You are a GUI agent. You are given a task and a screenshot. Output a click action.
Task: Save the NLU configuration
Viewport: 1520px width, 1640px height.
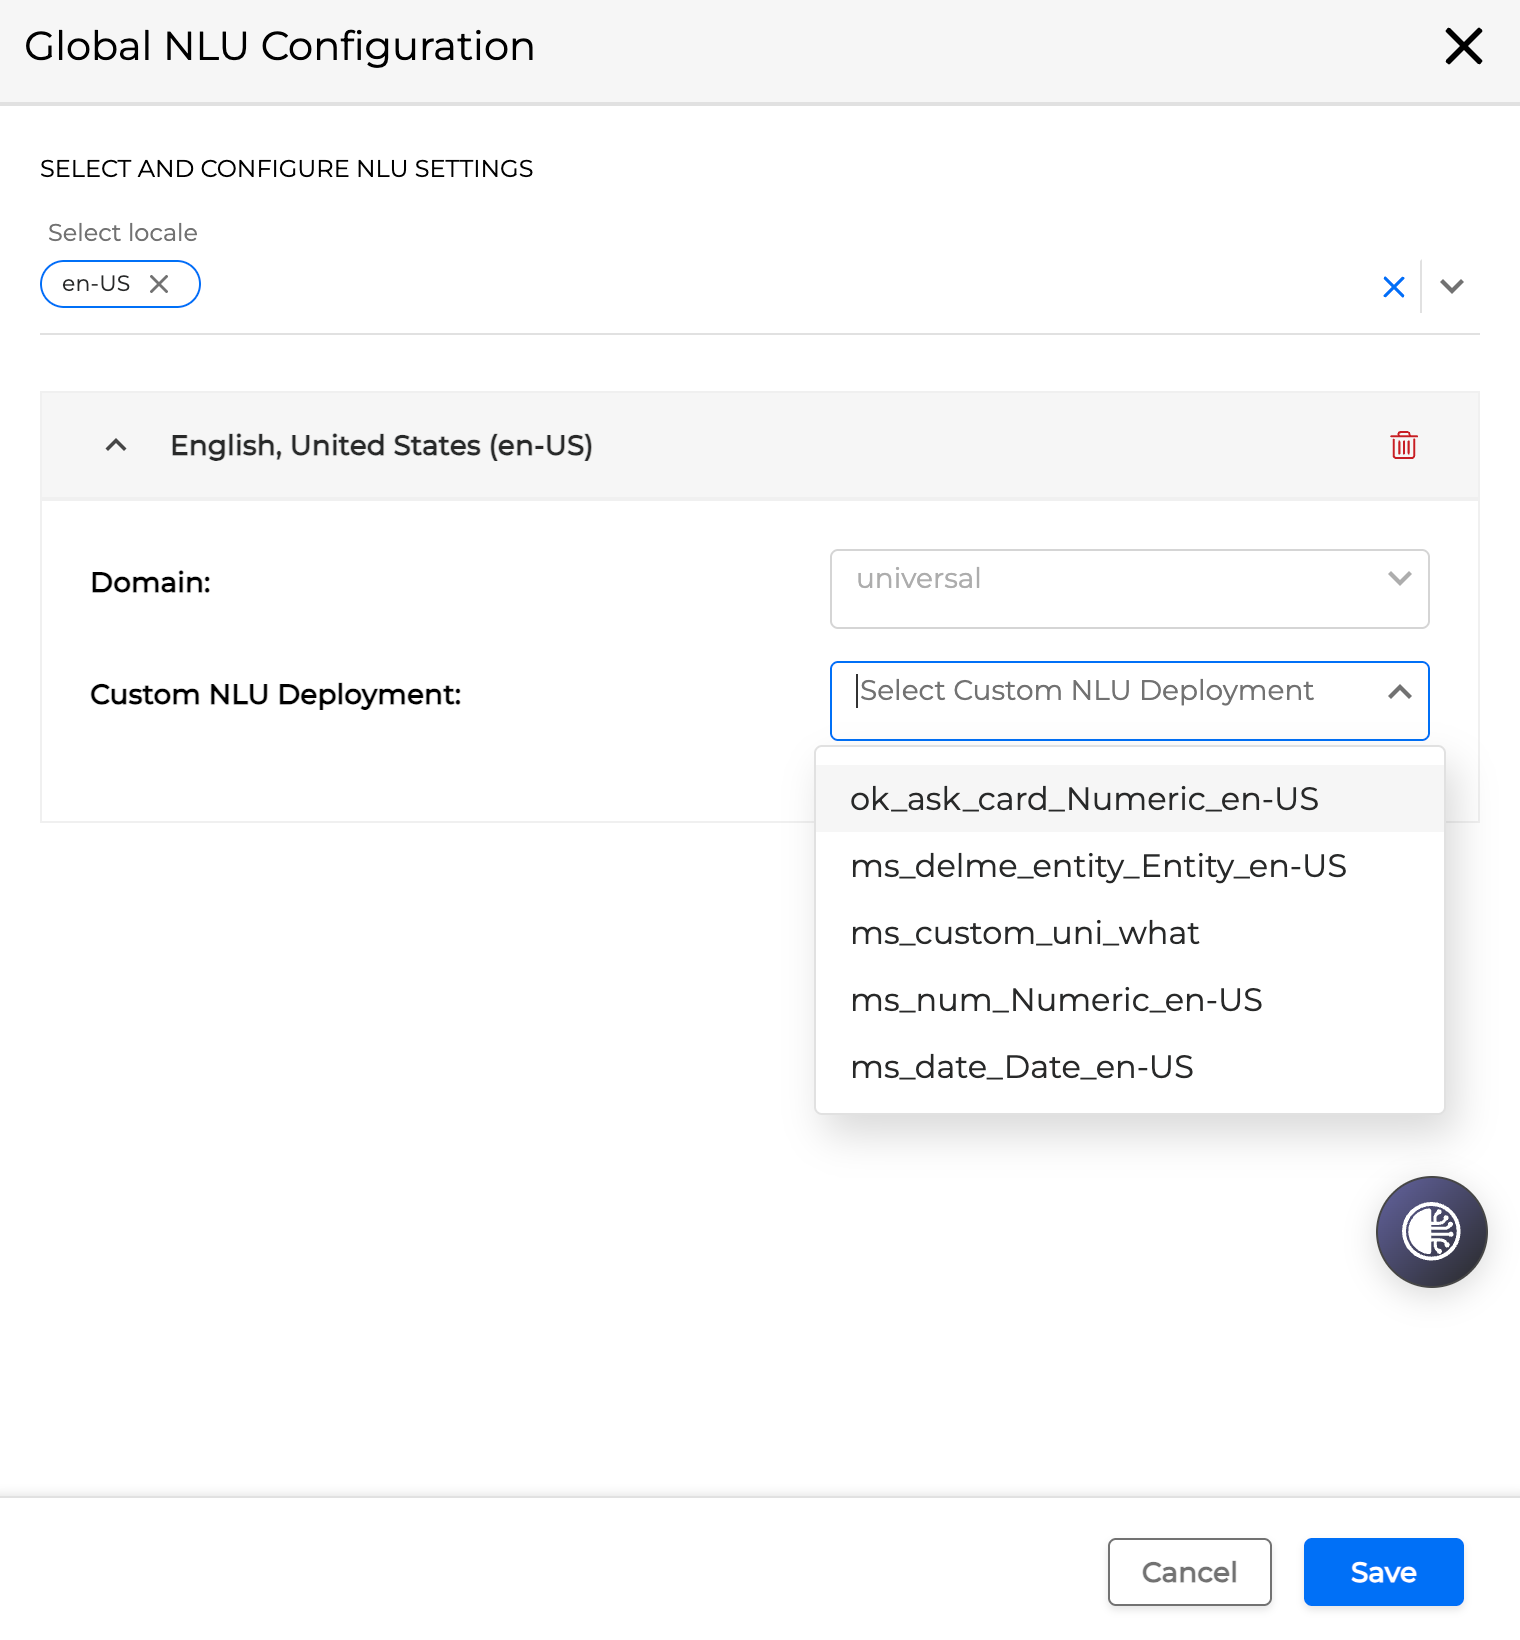[x=1383, y=1572]
